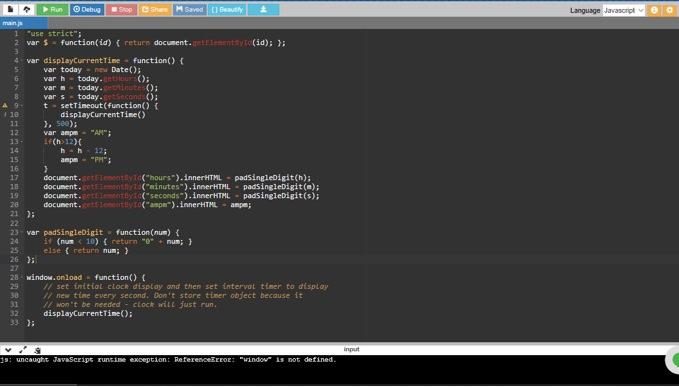Click padSingleDigit on line 23
This screenshot has height=387, width=679.
tap(73, 232)
